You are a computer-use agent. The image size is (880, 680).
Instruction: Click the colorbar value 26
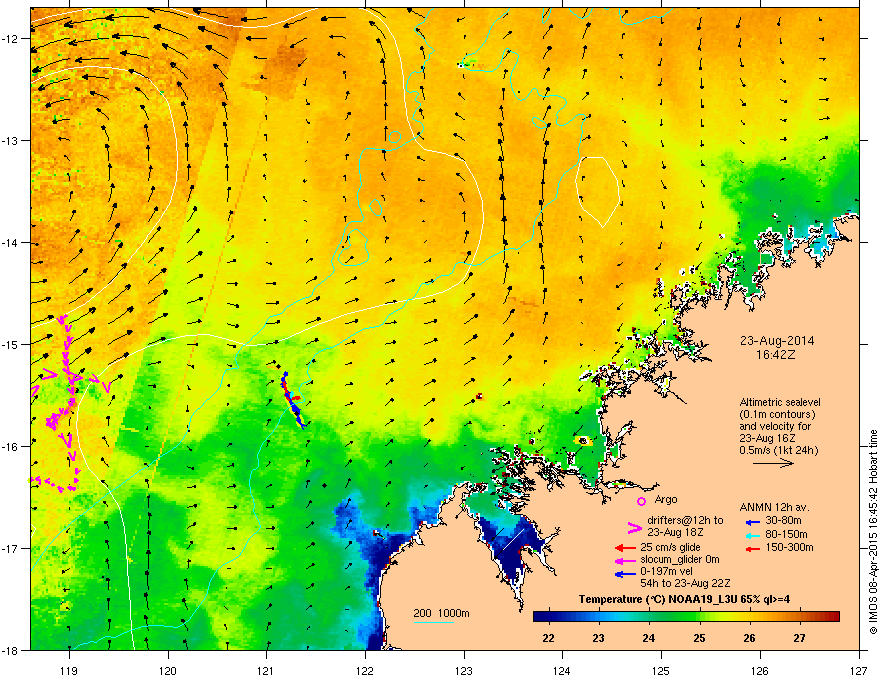[x=749, y=638]
